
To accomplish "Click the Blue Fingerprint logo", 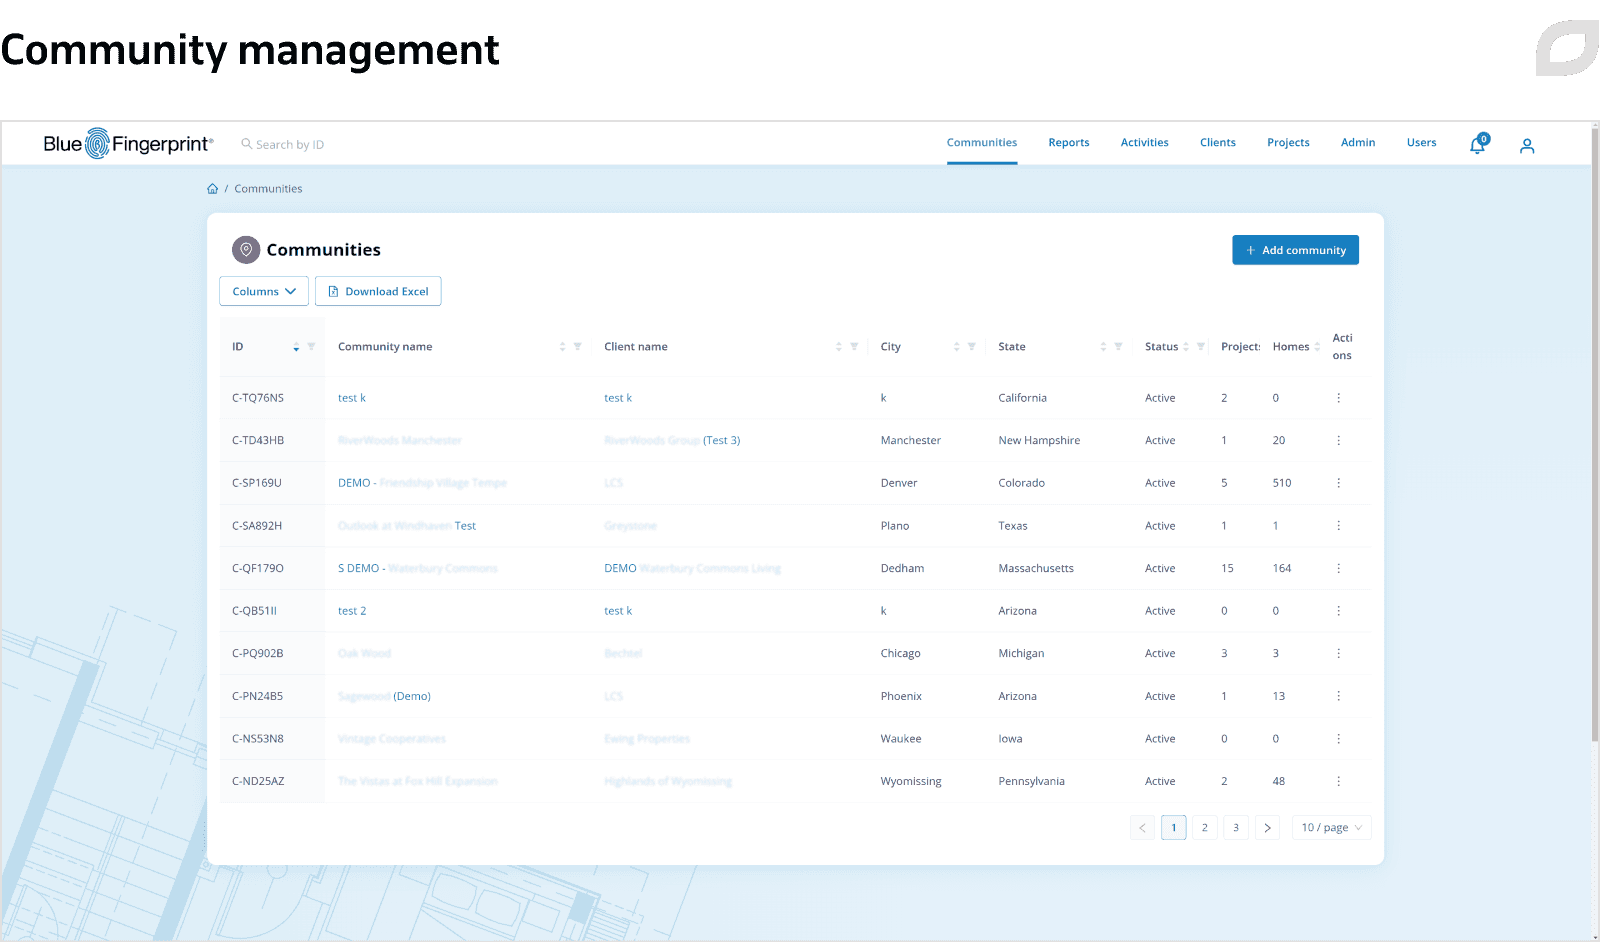I will pyautogui.click(x=128, y=144).
